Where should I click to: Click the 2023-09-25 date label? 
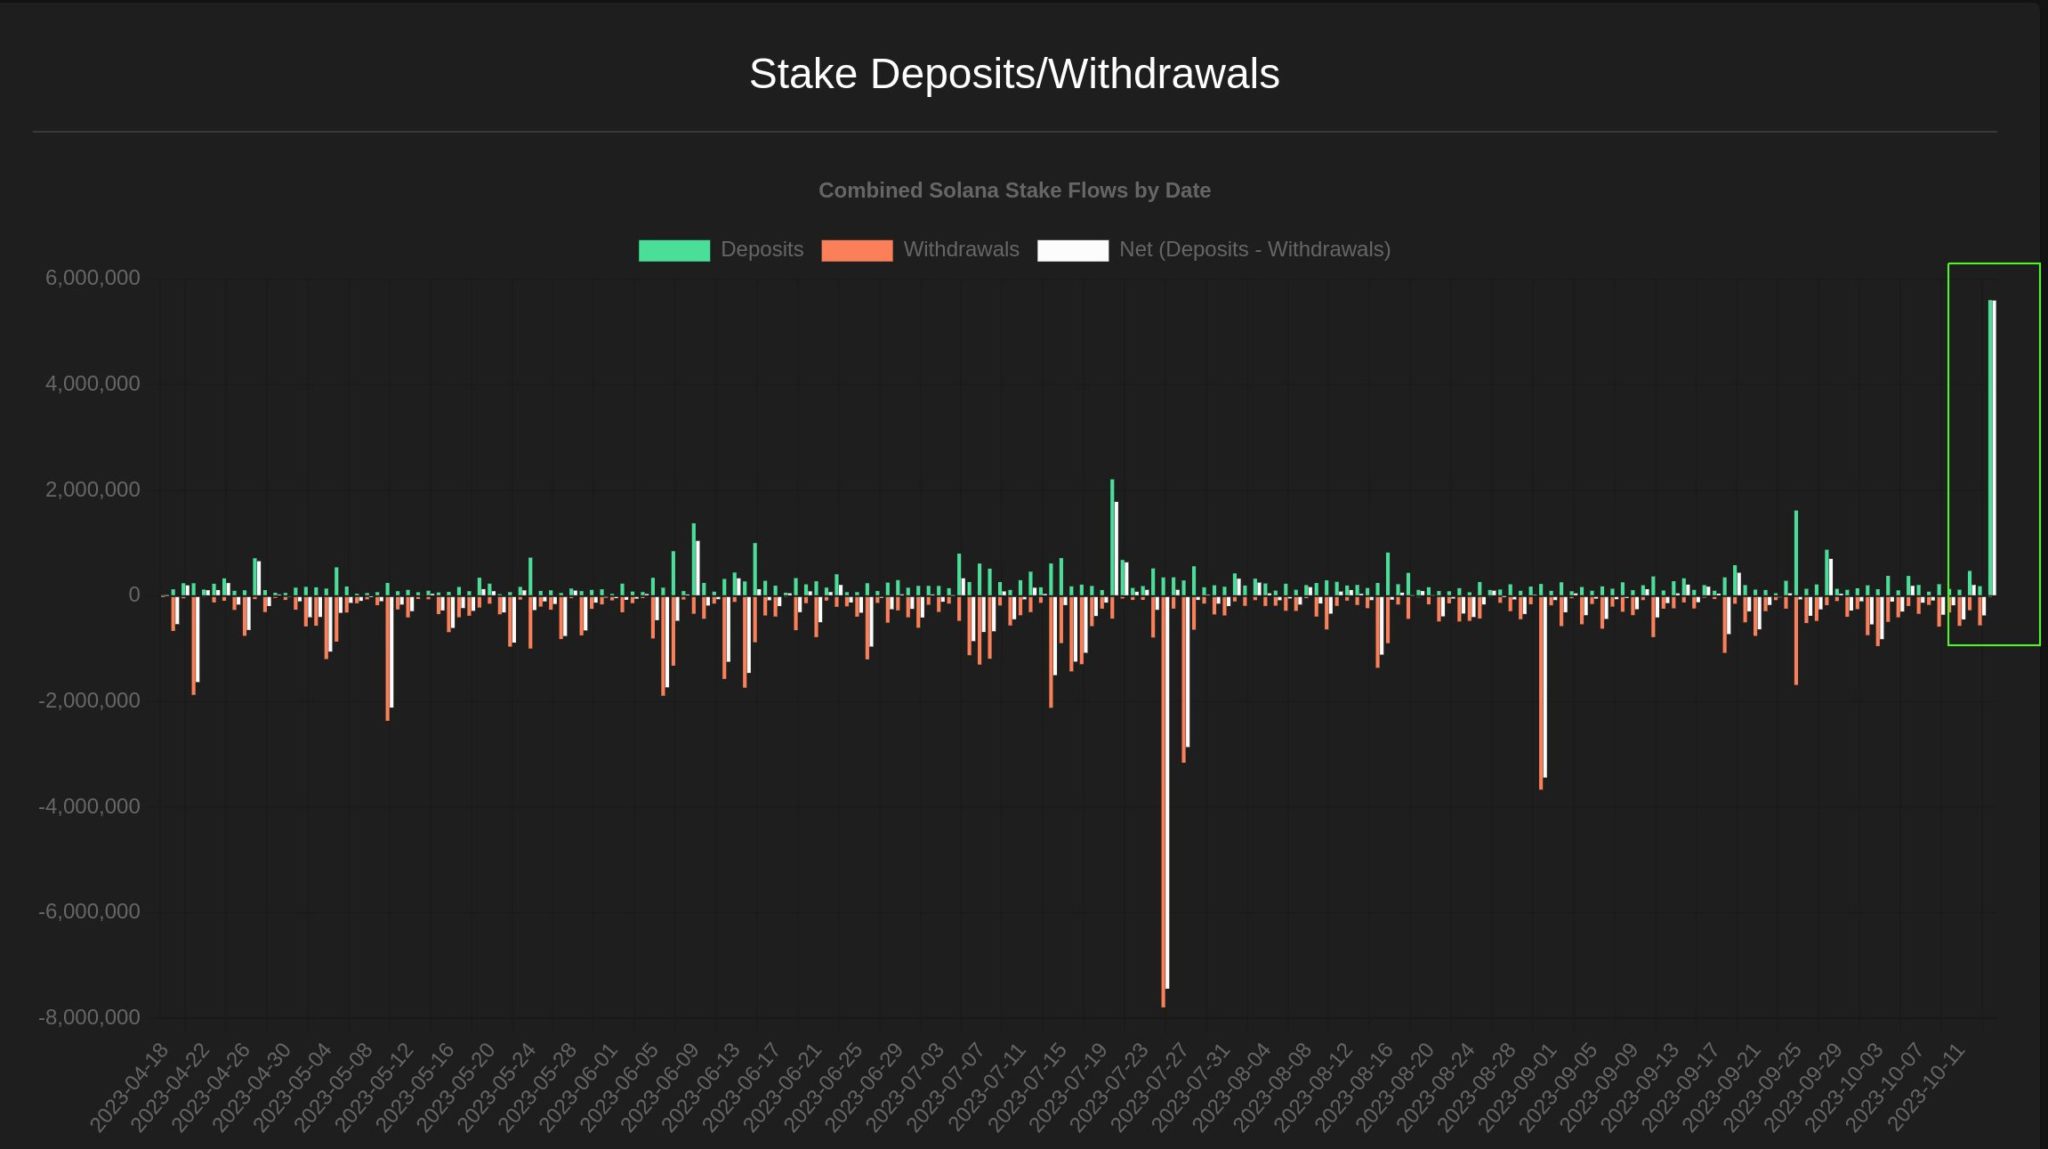[1764, 1087]
